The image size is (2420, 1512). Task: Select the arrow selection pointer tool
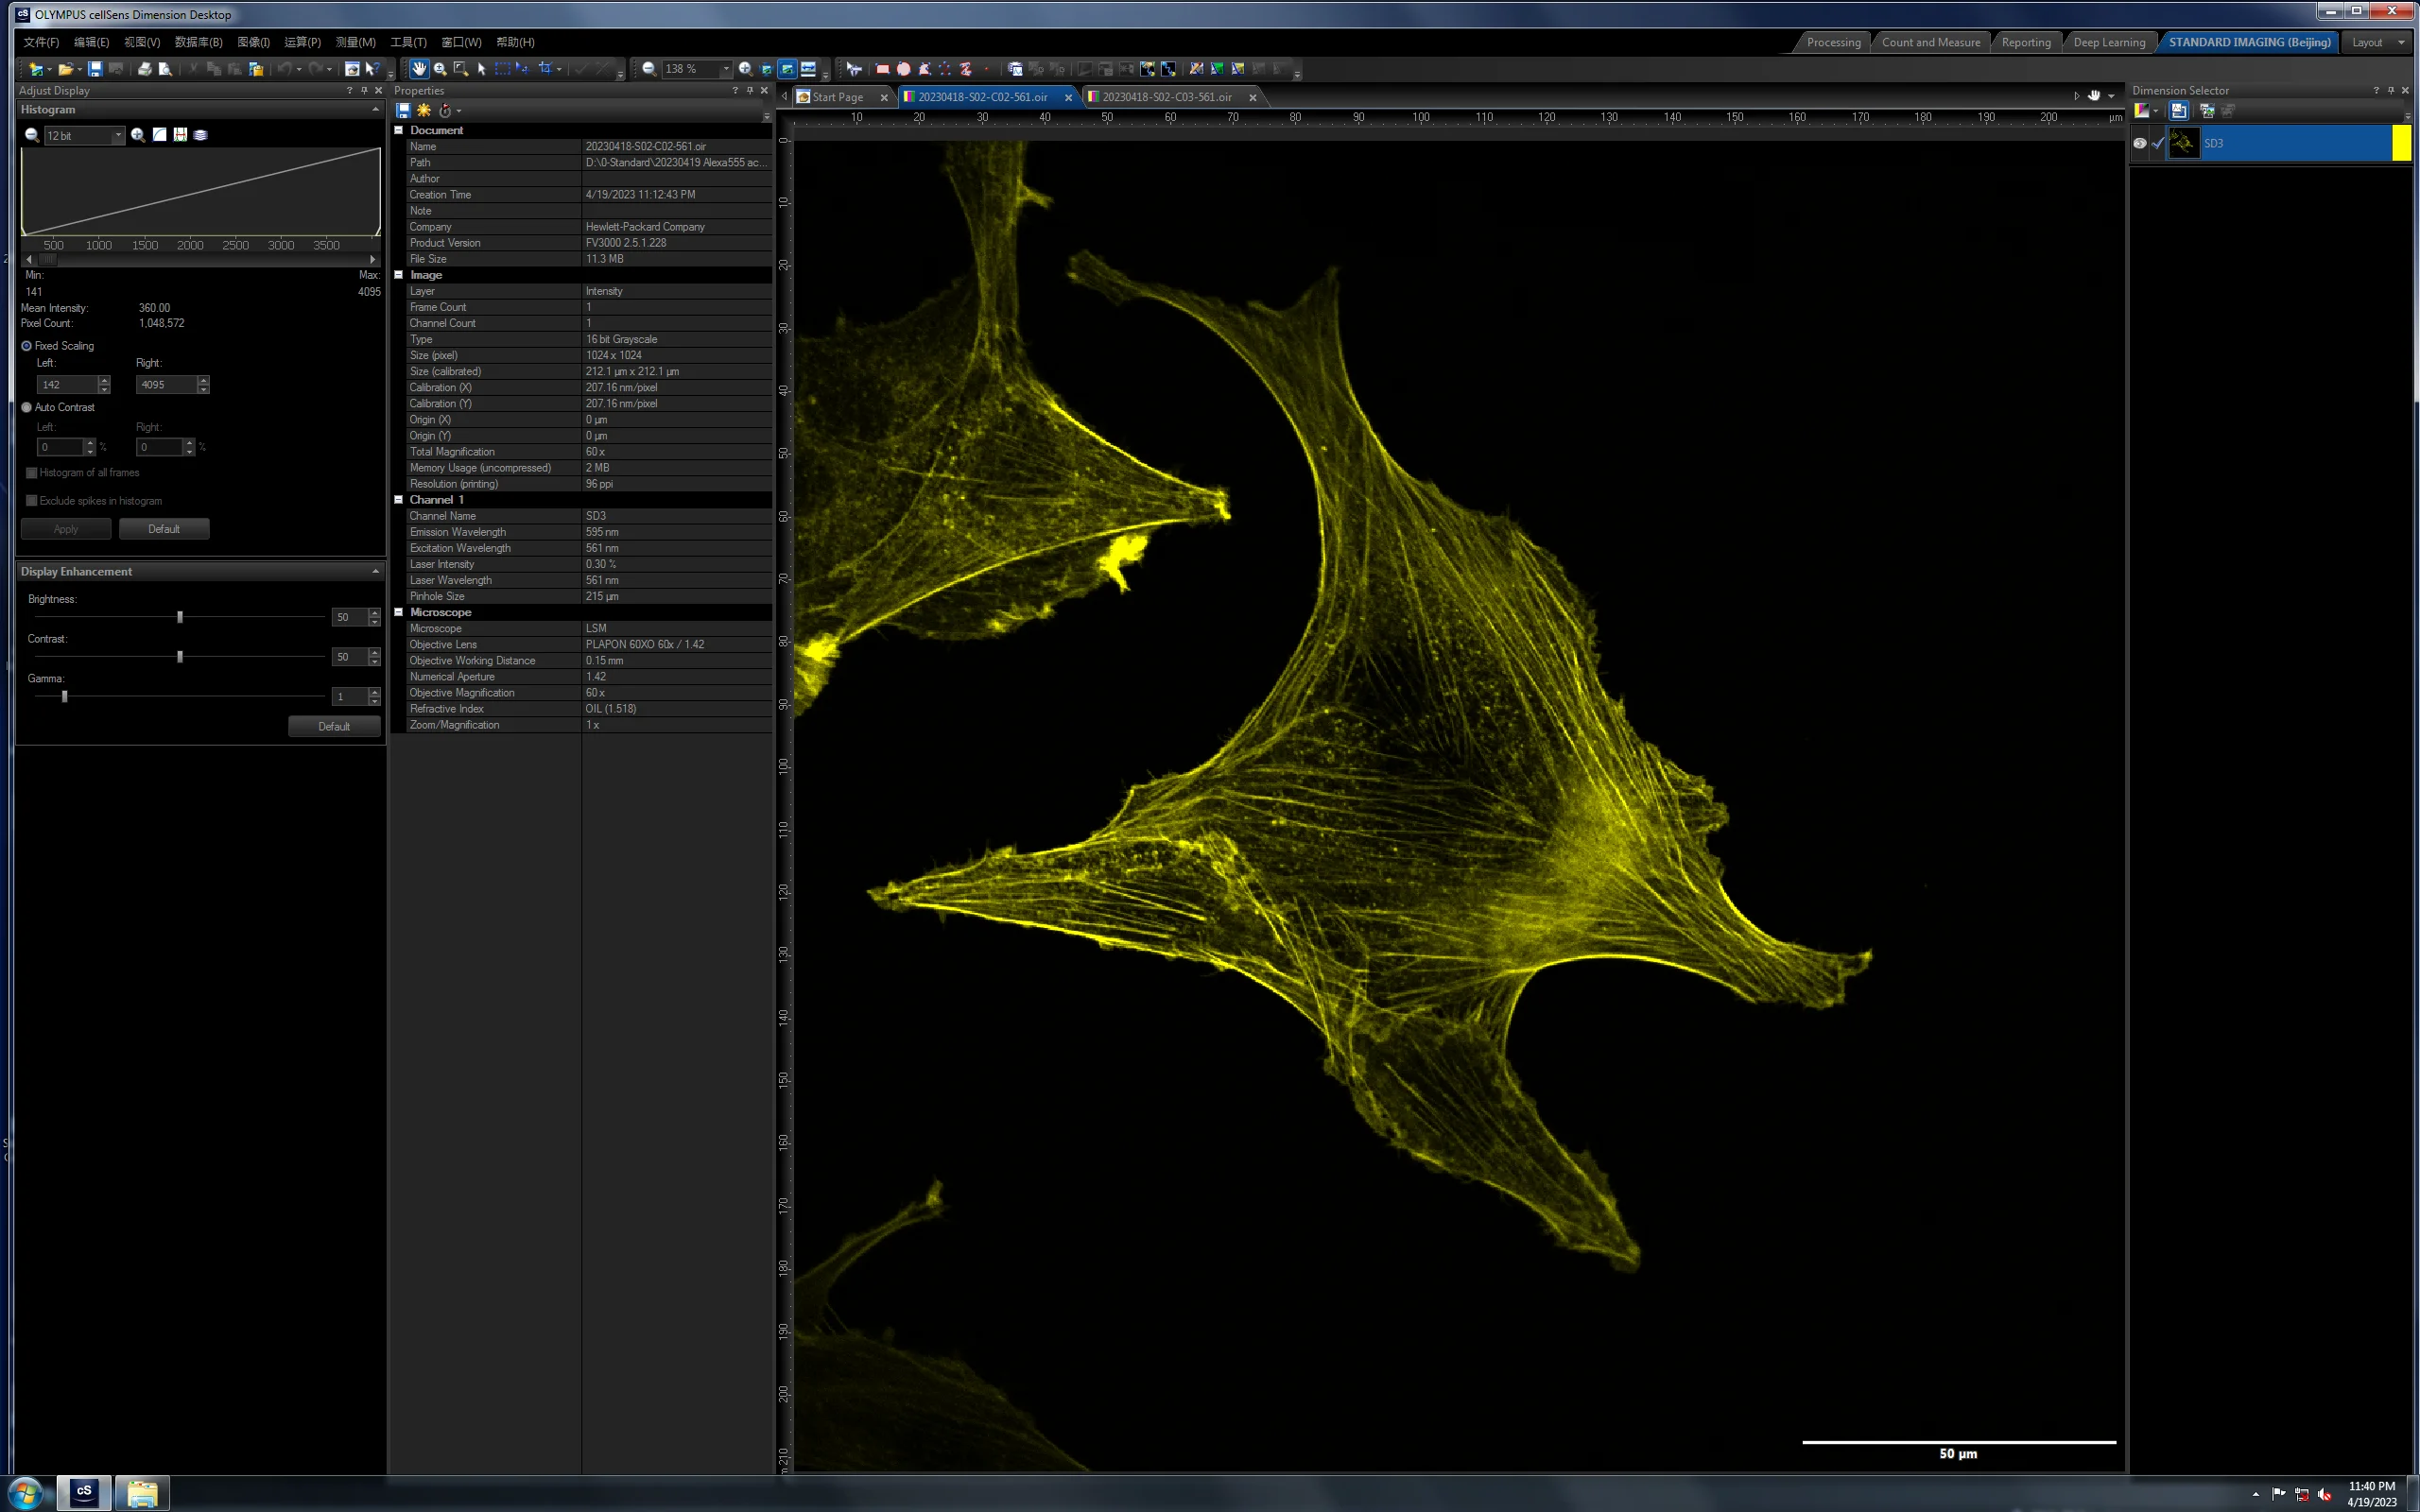[481, 69]
